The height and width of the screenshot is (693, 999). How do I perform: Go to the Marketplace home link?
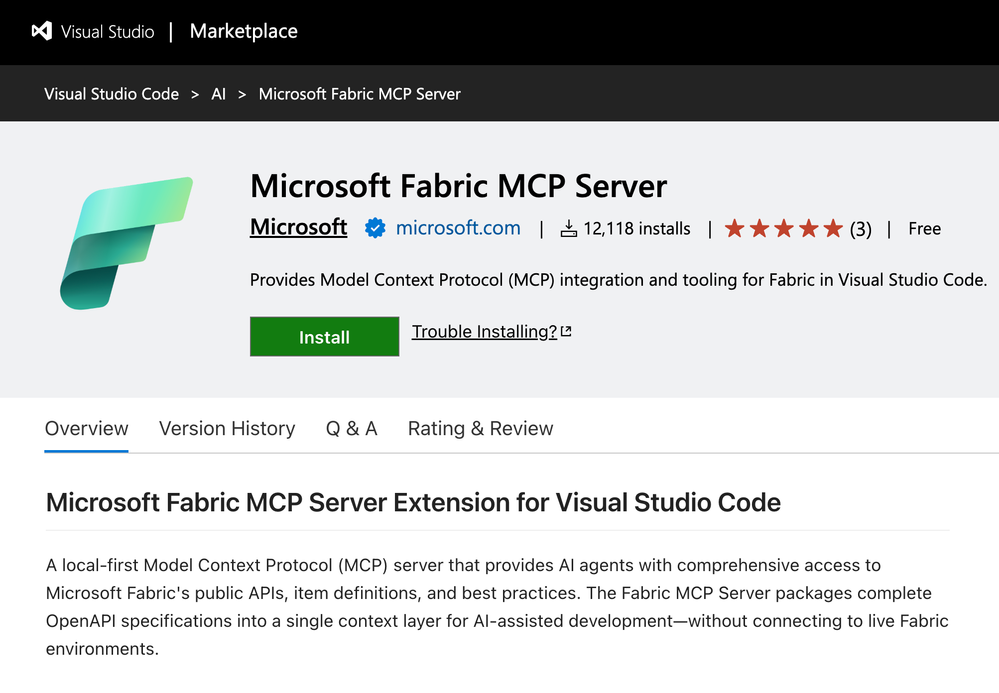coord(243,31)
